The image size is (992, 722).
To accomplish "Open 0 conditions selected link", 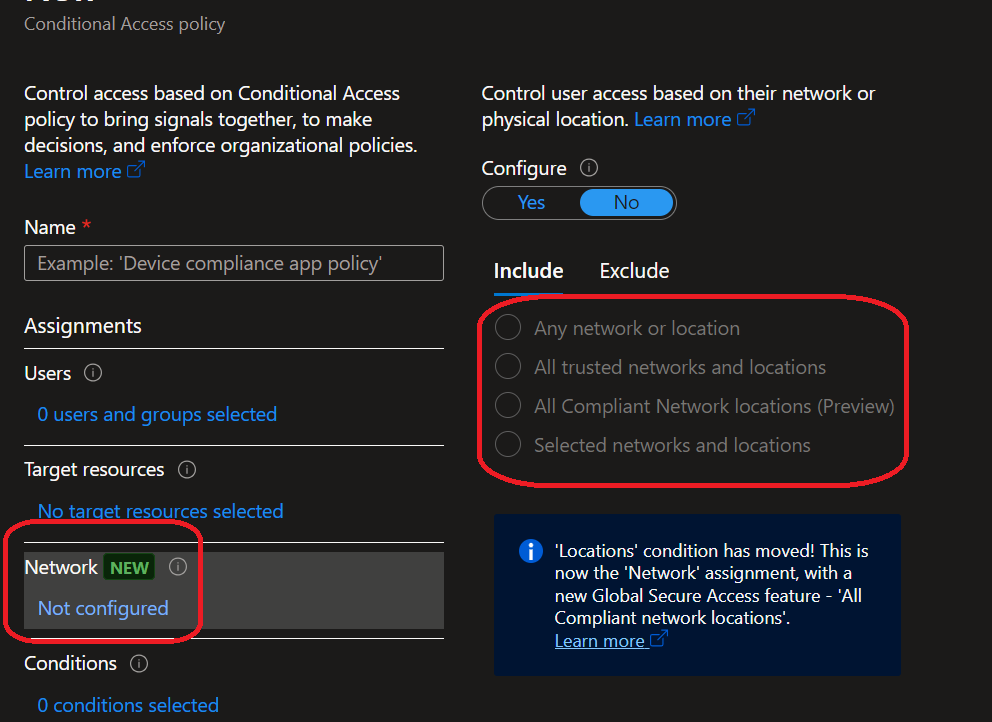I will pyautogui.click(x=128, y=705).
